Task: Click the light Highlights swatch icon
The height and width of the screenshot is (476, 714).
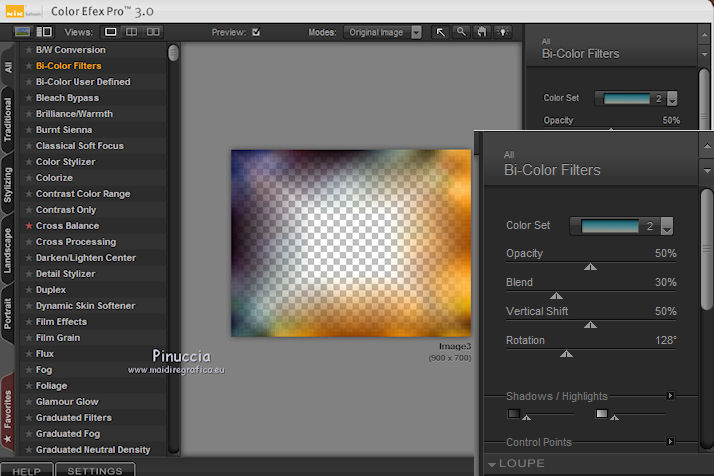Action: 602,414
